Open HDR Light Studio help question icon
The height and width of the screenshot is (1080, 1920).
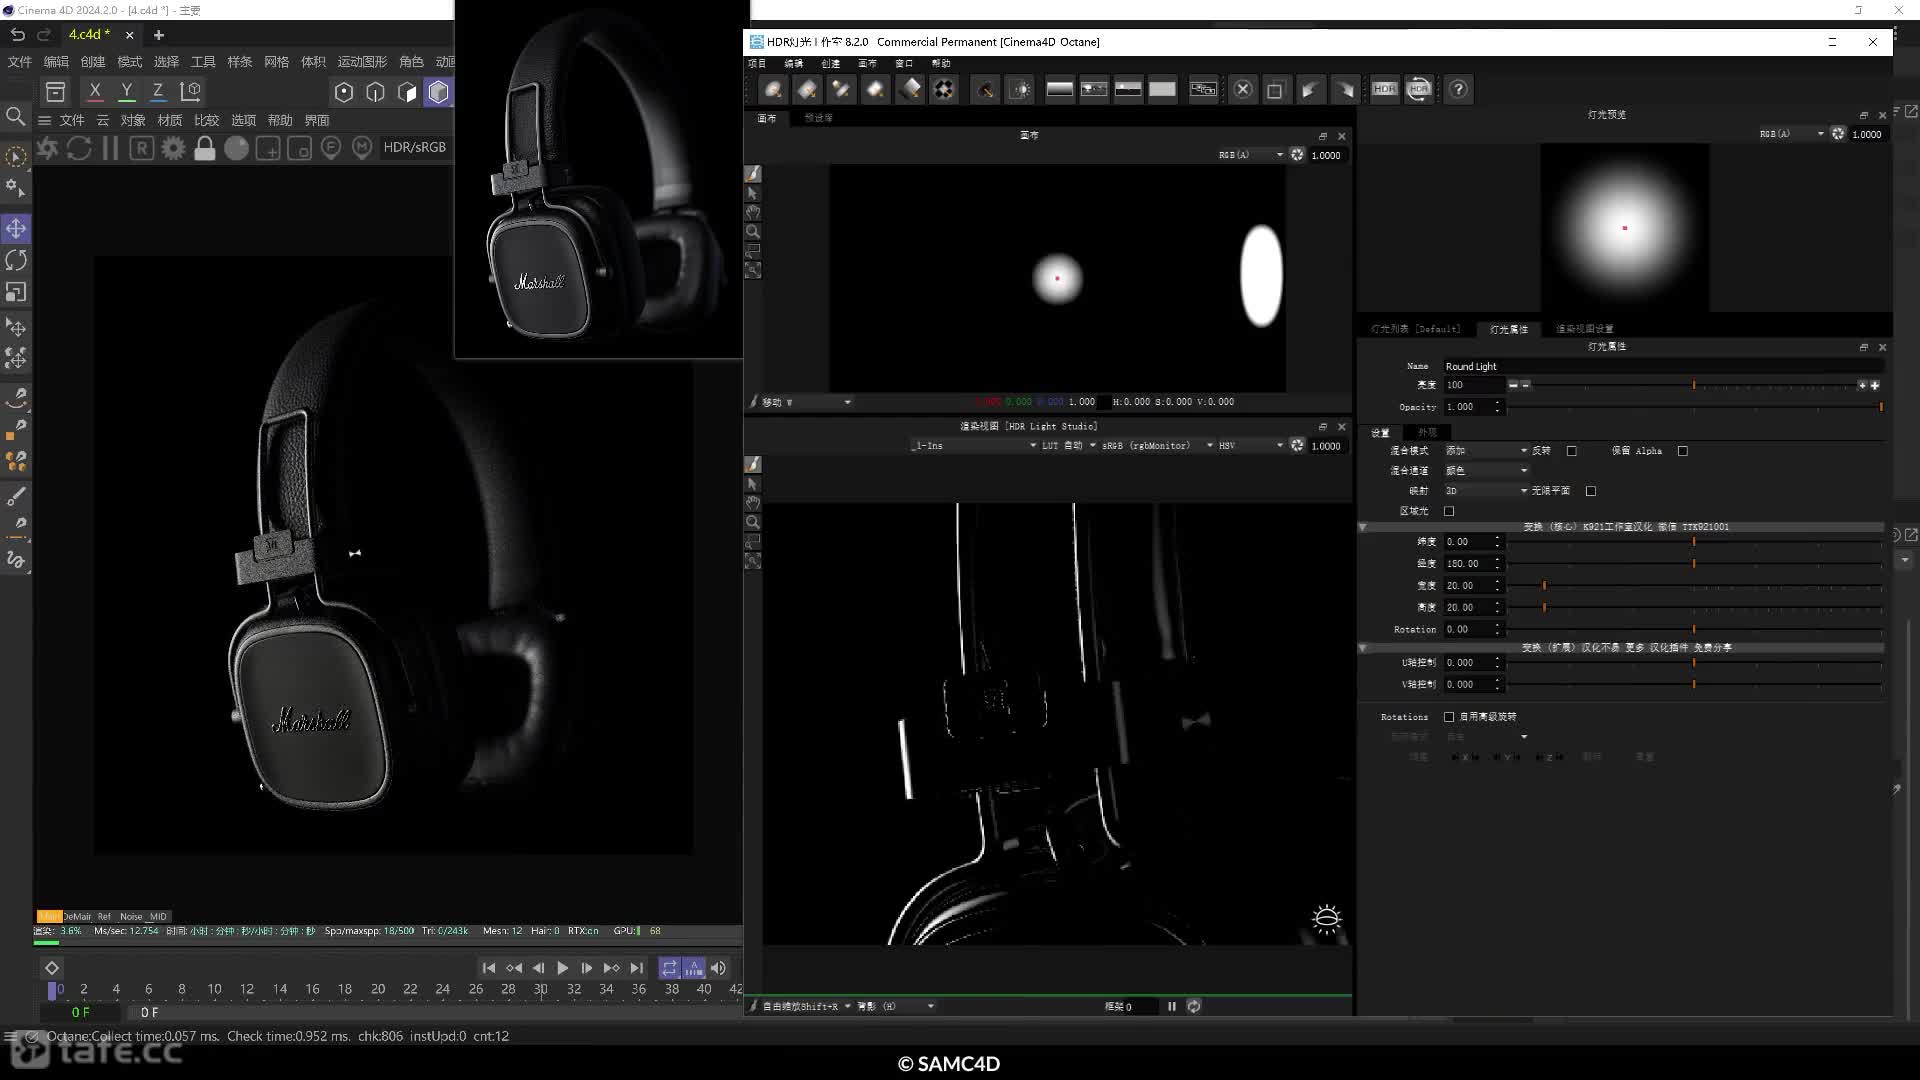point(1459,89)
